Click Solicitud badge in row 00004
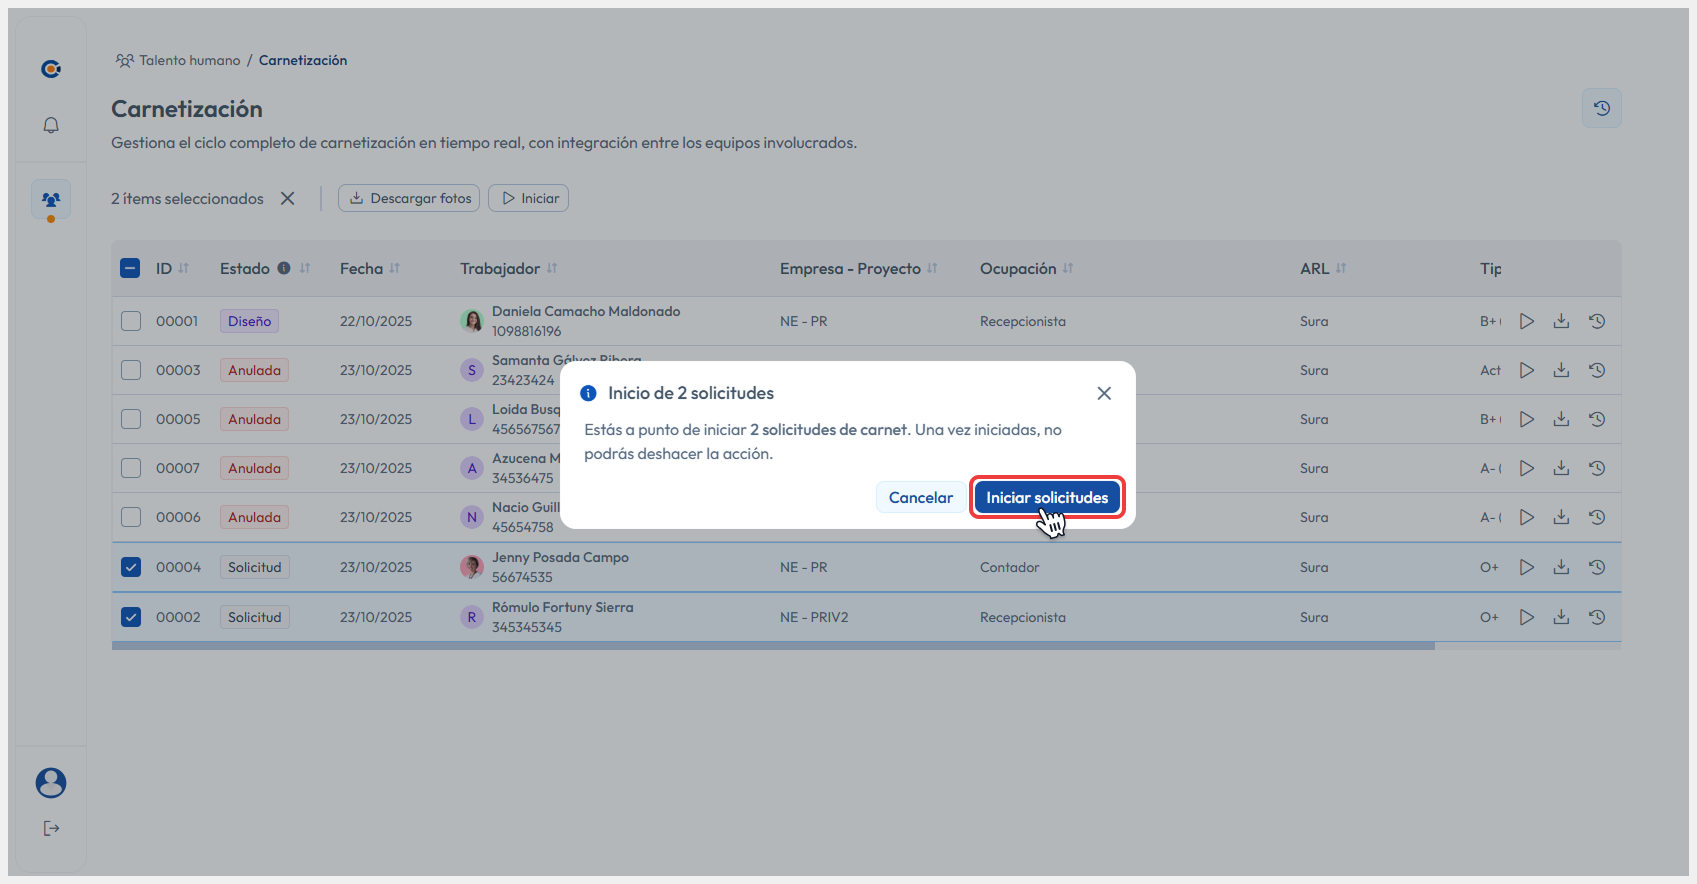Screen dimensions: 1697x884 tap(255, 567)
